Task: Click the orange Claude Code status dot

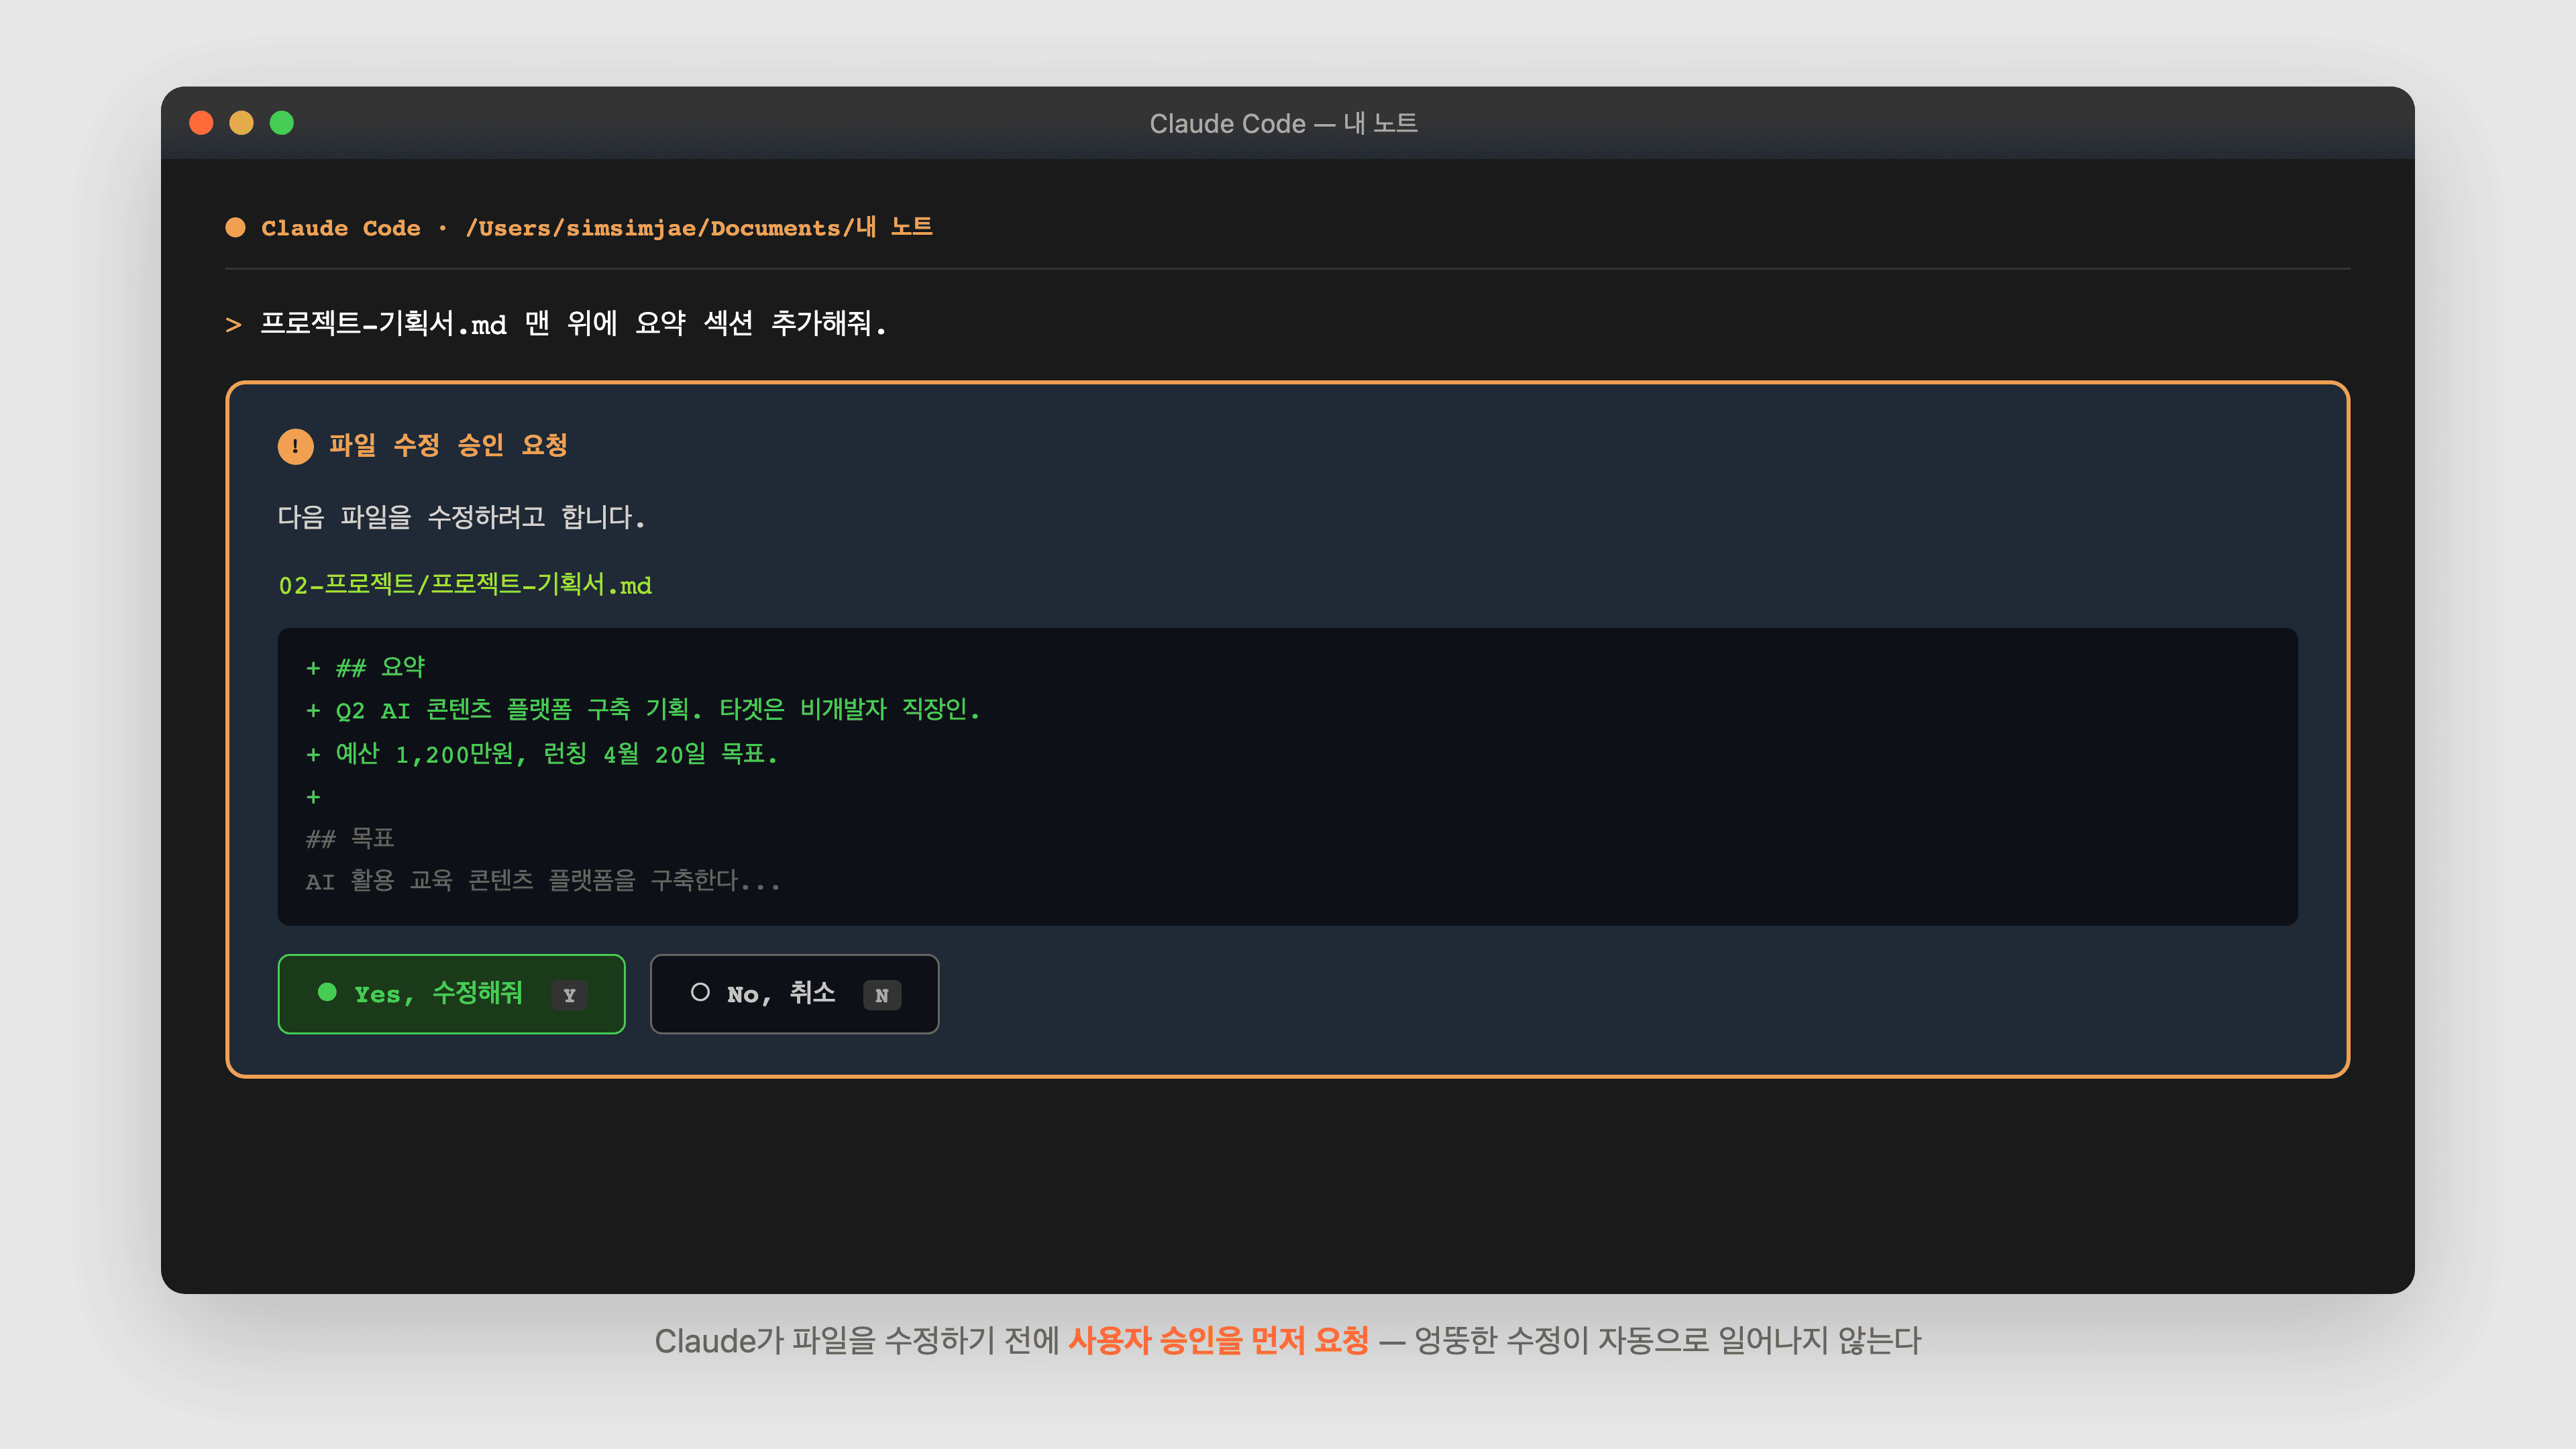Action: click(x=236, y=227)
